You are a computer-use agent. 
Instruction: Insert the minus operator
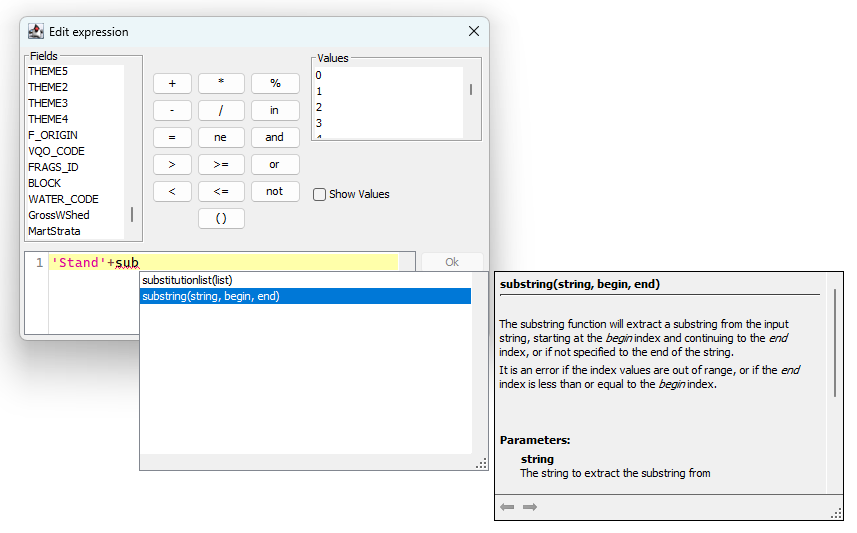(x=172, y=110)
